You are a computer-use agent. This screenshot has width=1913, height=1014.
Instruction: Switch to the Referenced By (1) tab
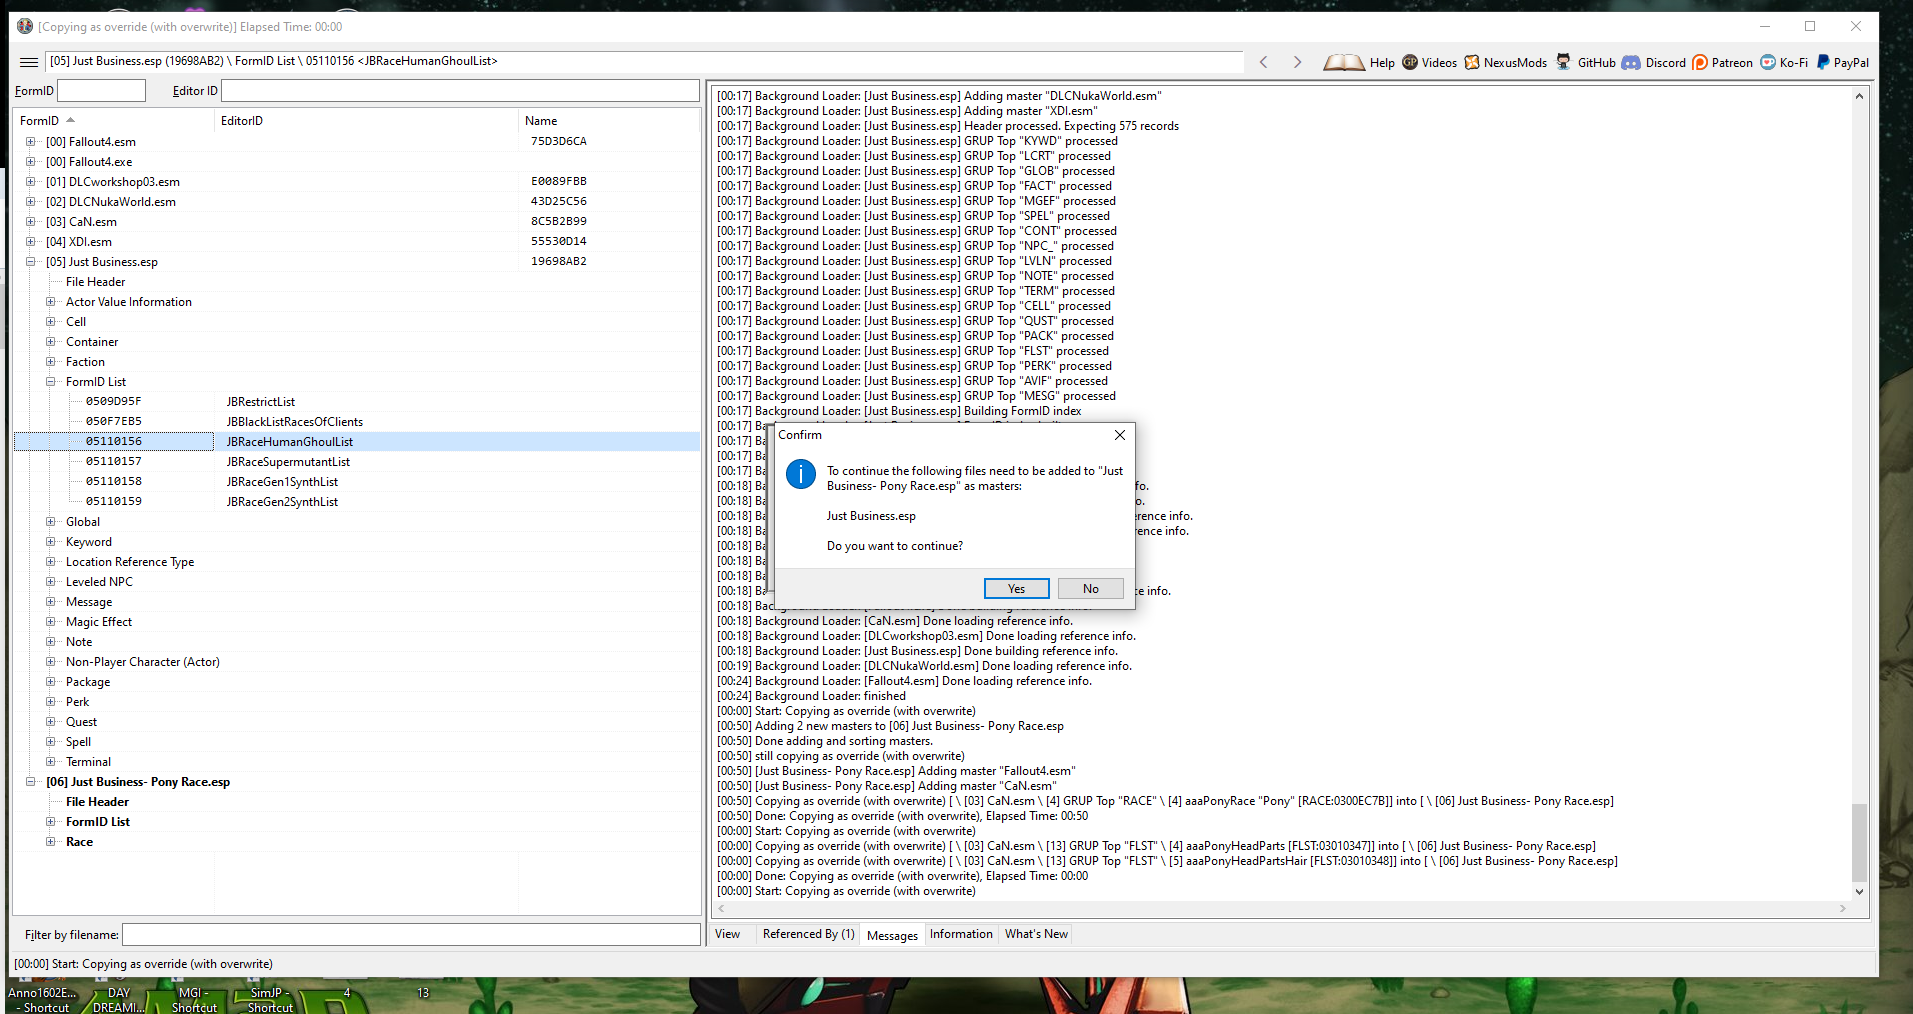808,934
